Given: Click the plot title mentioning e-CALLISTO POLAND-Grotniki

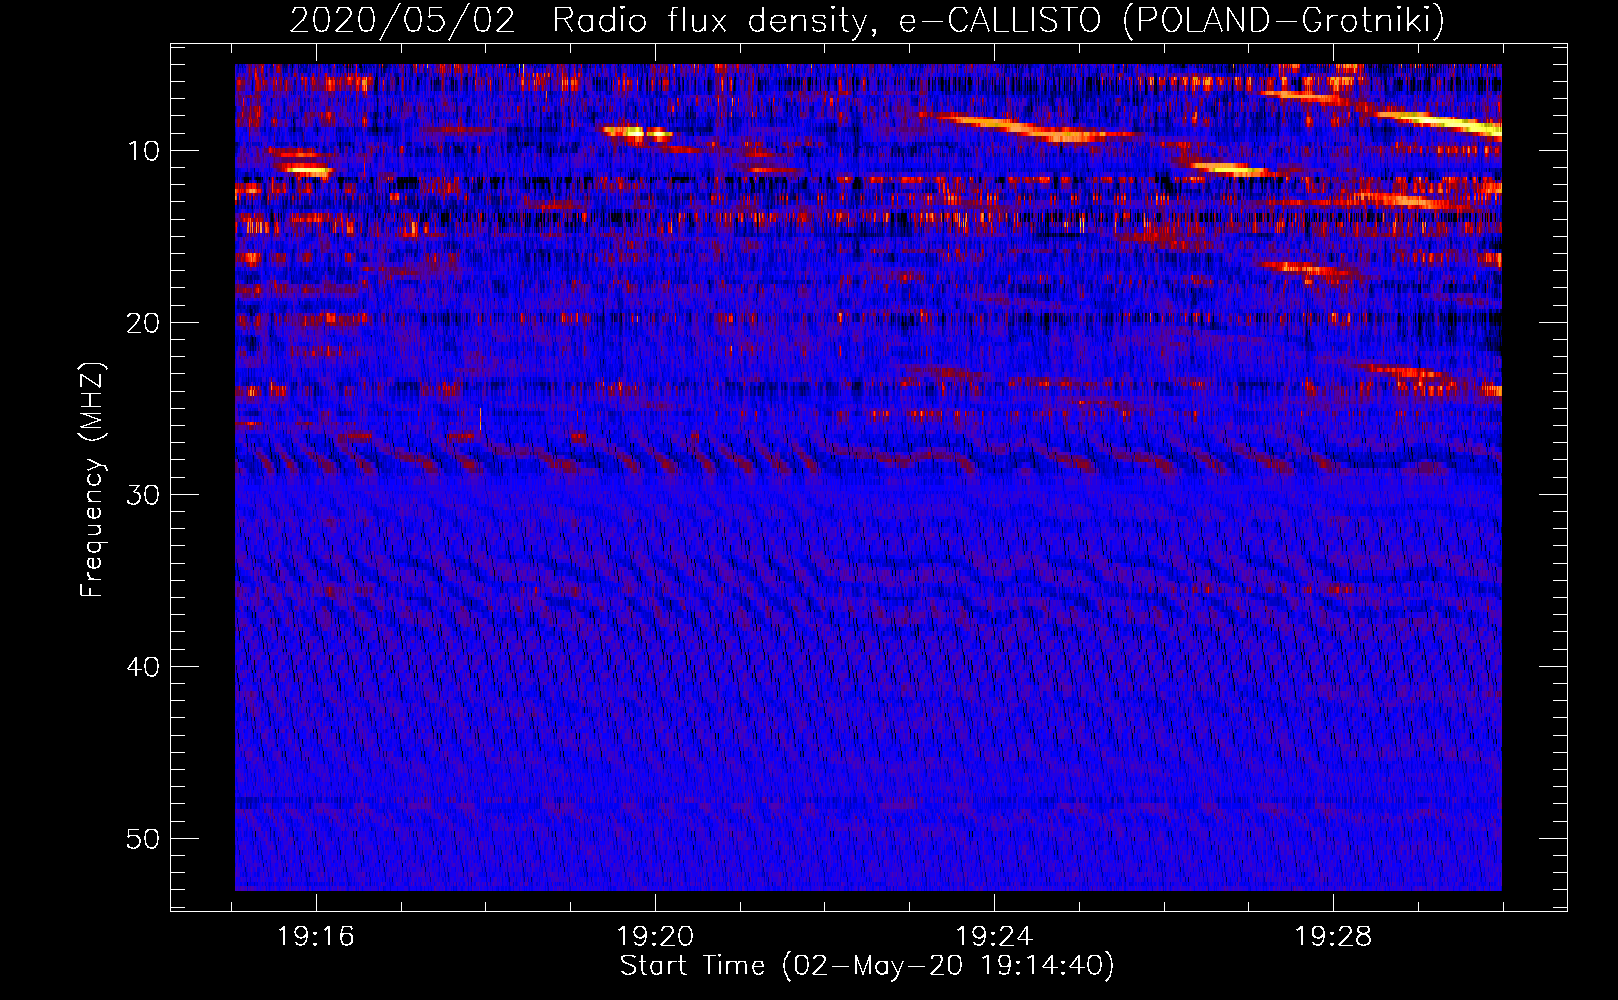Looking at the screenshot, I should [867, 20].
